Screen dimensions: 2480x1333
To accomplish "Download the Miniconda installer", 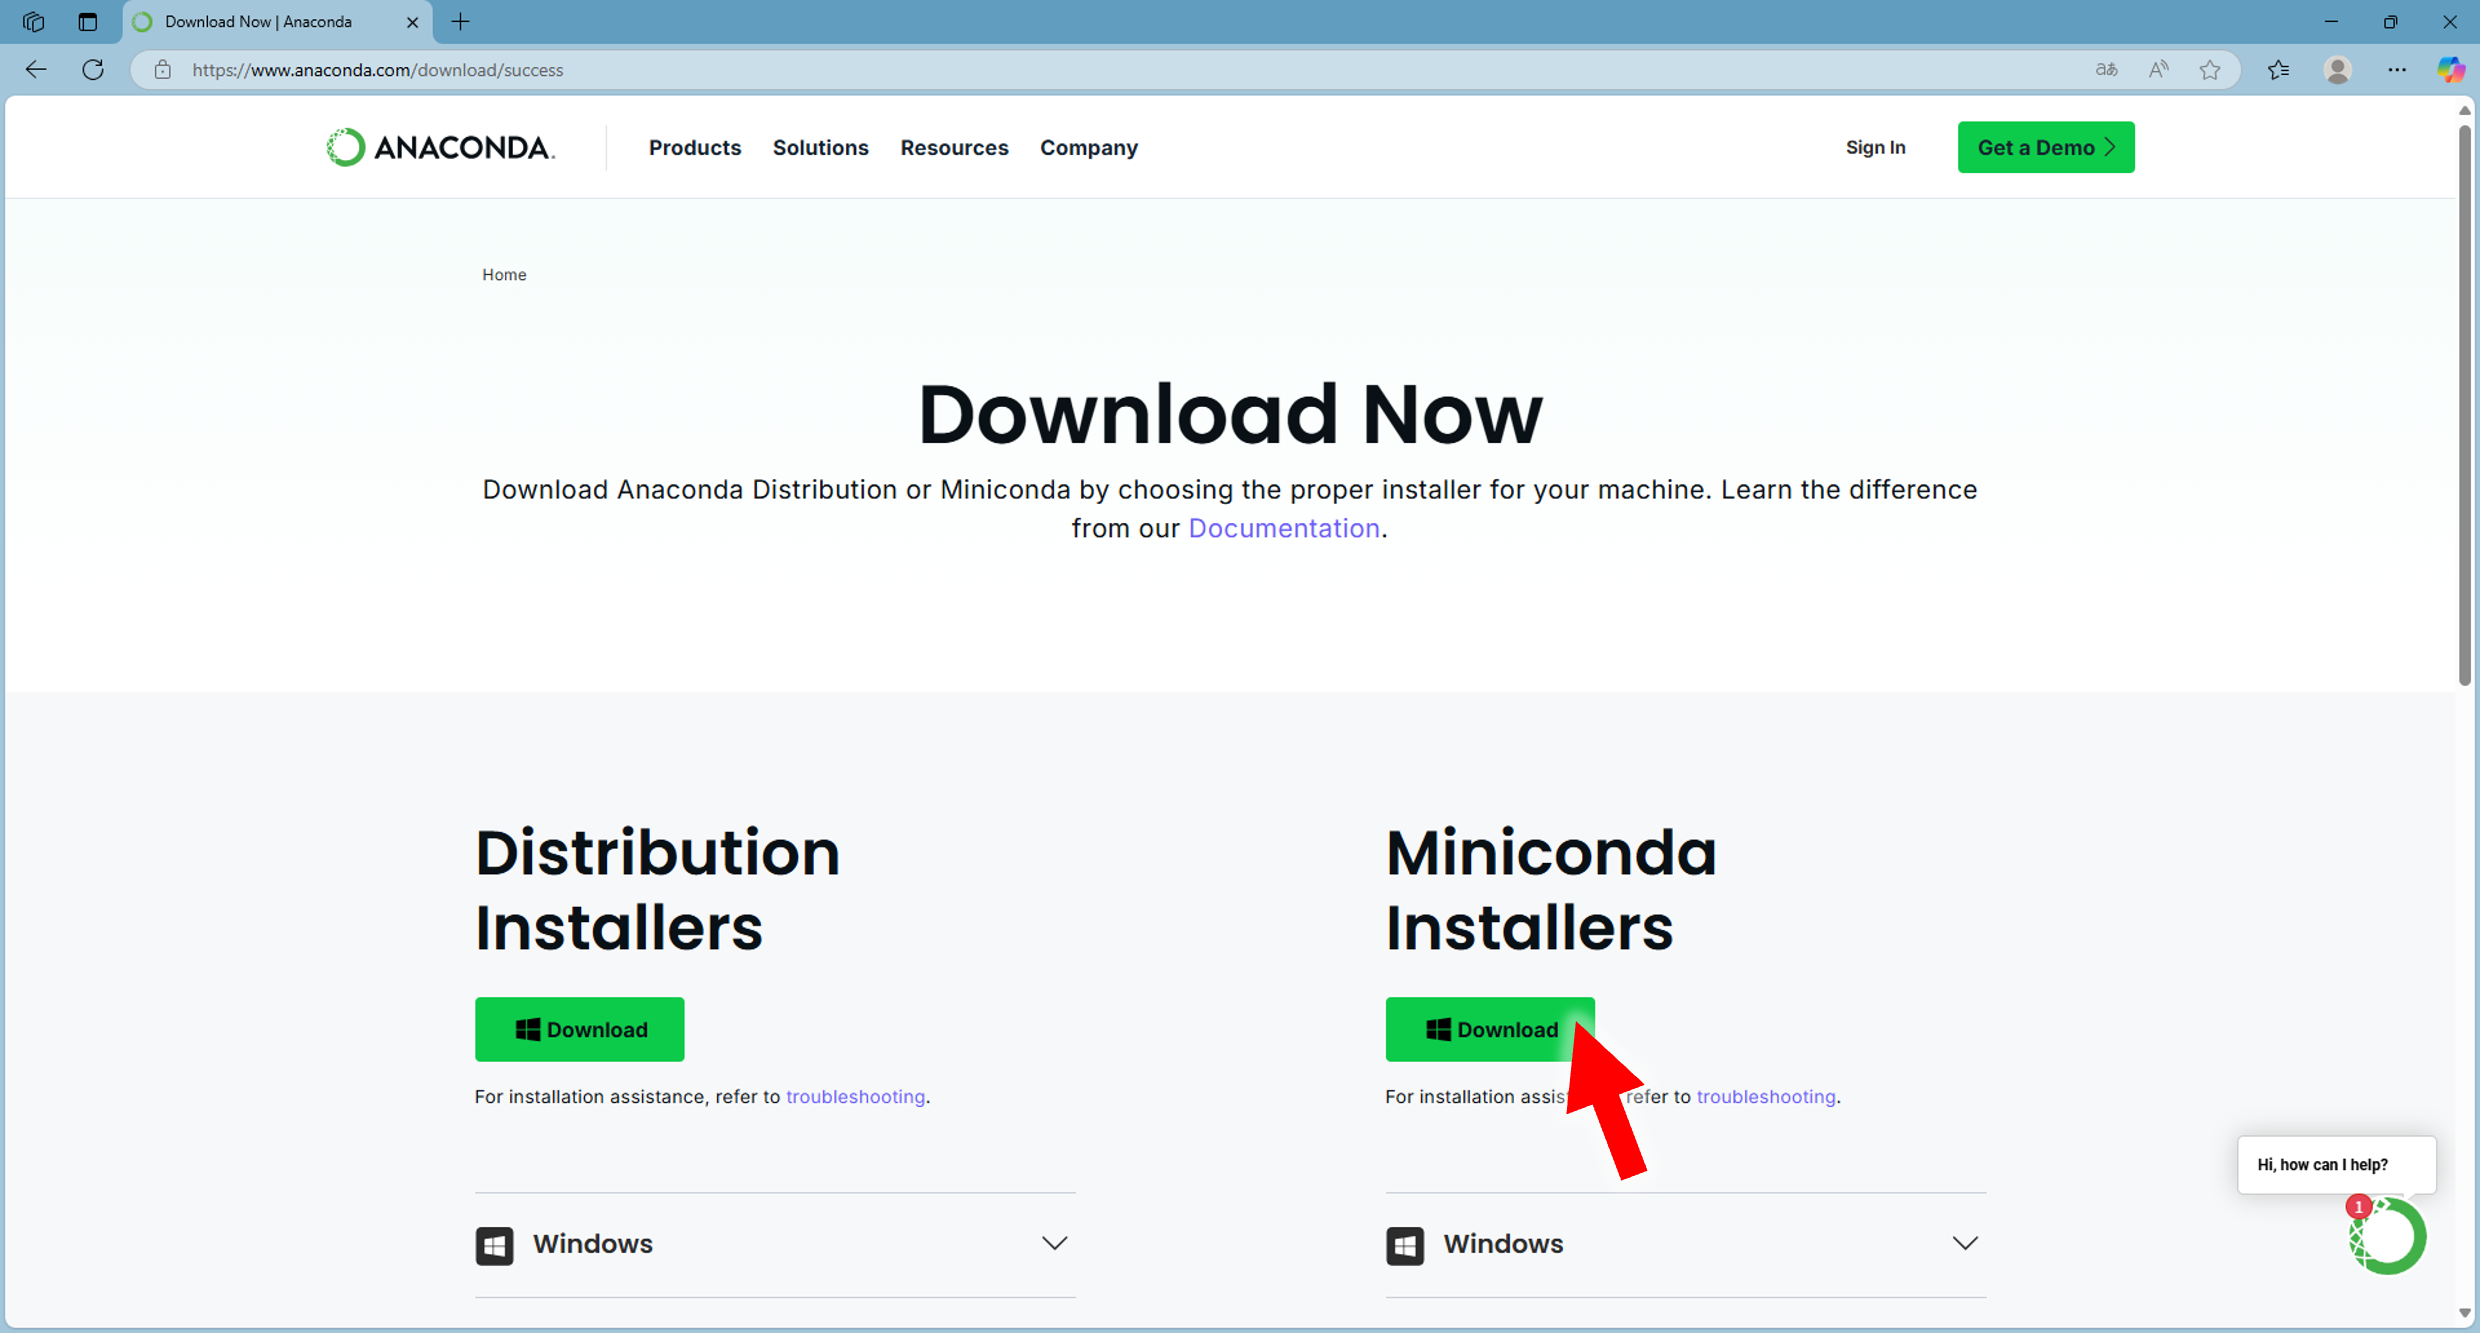I will coord(1489,1029).
